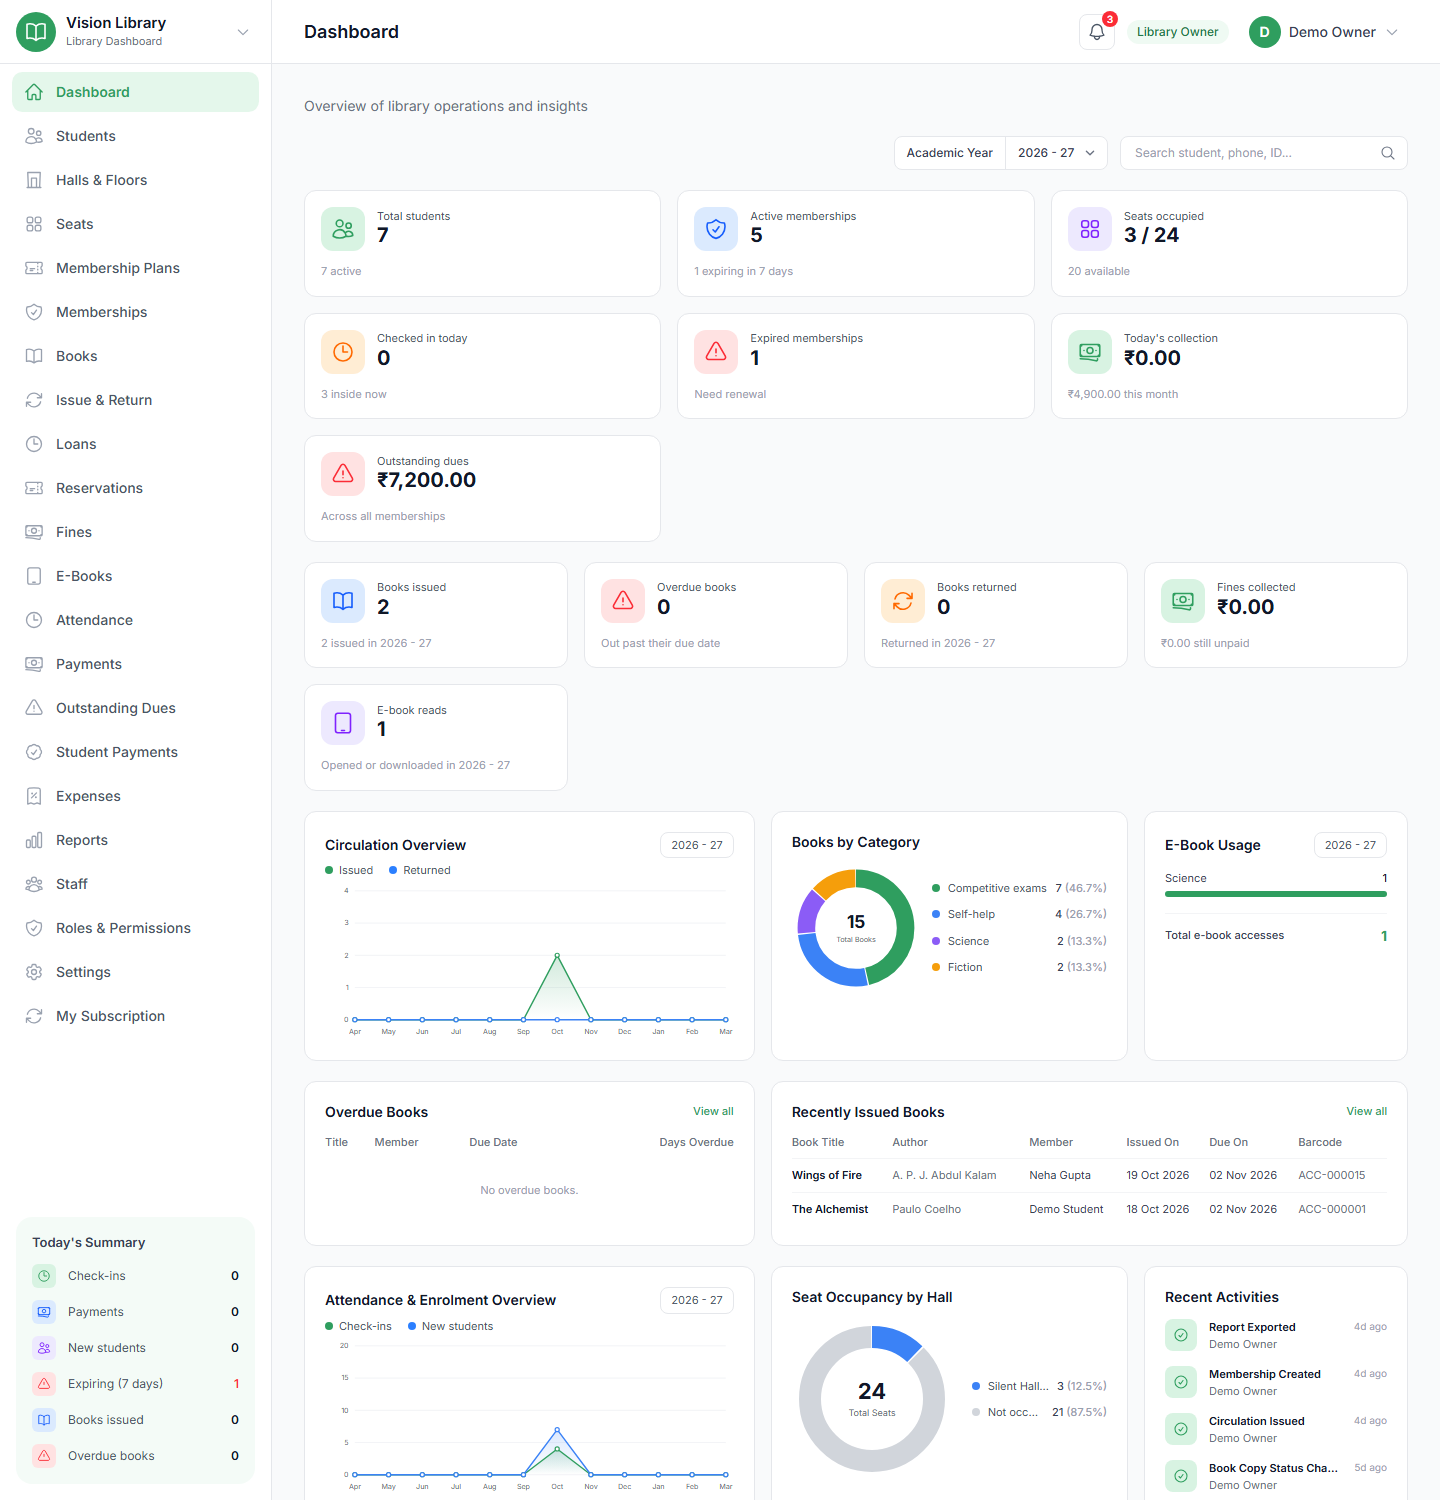Toggle the Check-ins series legend
Viewport: 1440px width, 1500px height.
358,1326
